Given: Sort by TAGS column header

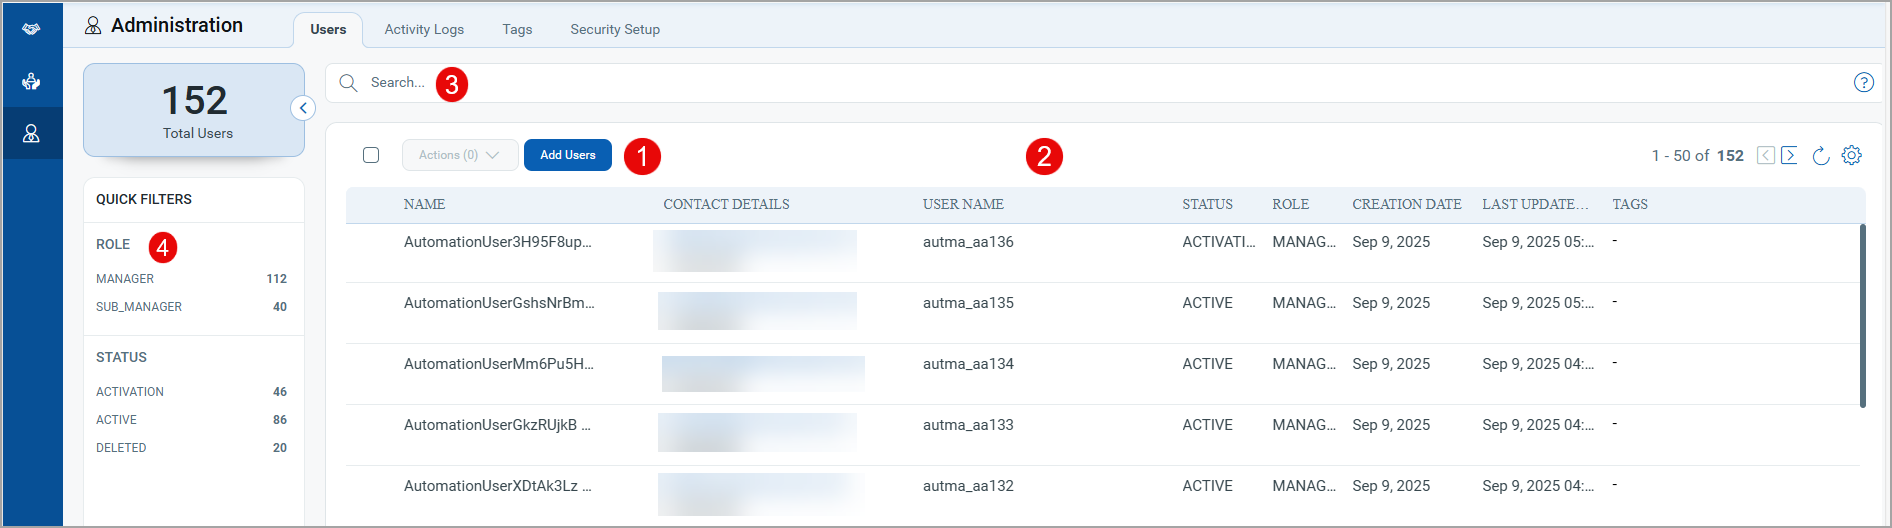Looking at the screenshot, I should coord(1630,204).
